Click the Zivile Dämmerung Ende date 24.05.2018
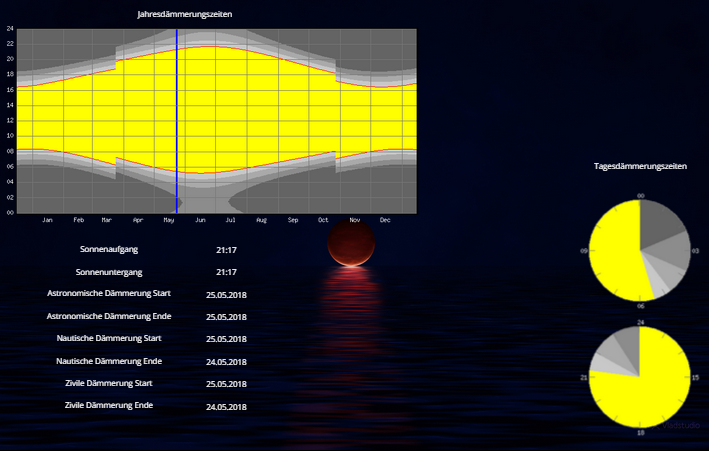Viewport: 709px width, 451px height. click(226, 407)
